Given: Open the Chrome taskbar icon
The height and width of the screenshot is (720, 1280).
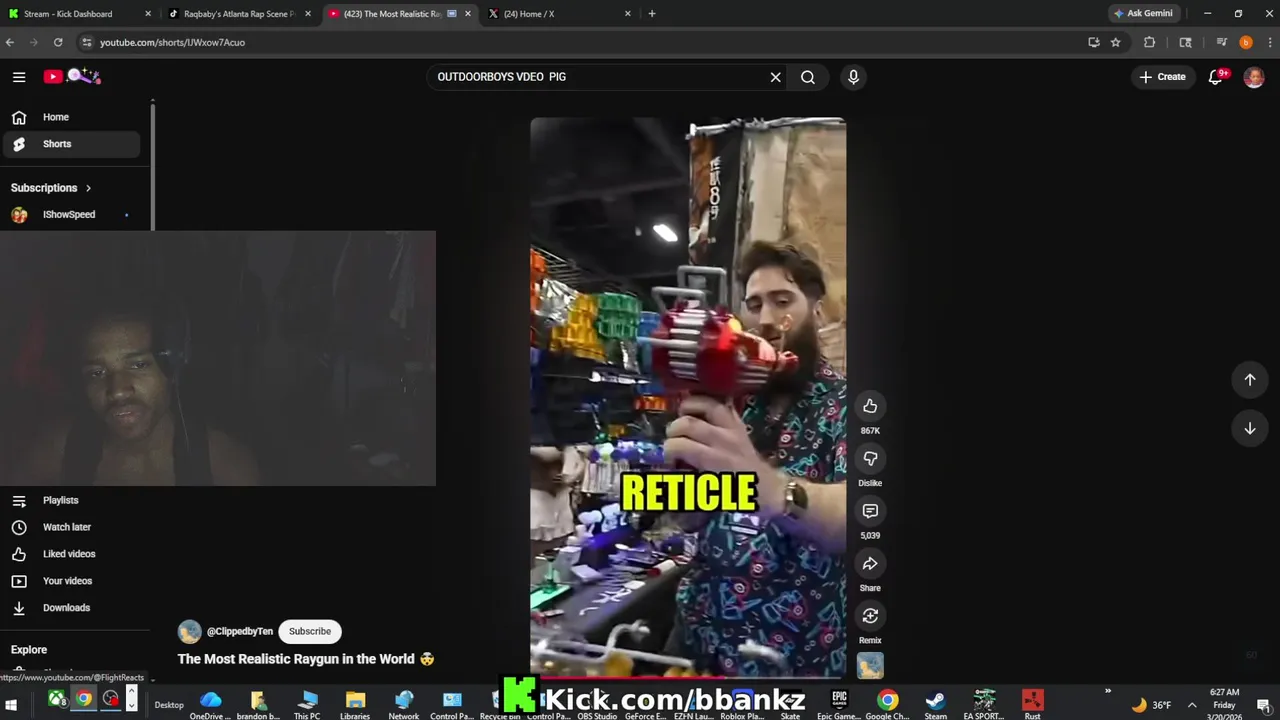Looking at the screenshot, I should click(x=84, y=699).
